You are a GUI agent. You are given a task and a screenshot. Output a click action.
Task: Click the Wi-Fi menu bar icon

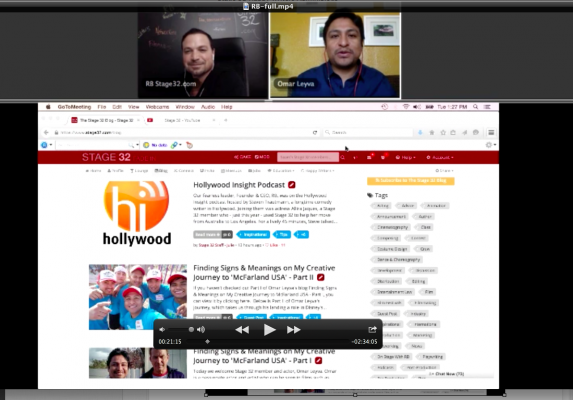click(x=406, y=107)
